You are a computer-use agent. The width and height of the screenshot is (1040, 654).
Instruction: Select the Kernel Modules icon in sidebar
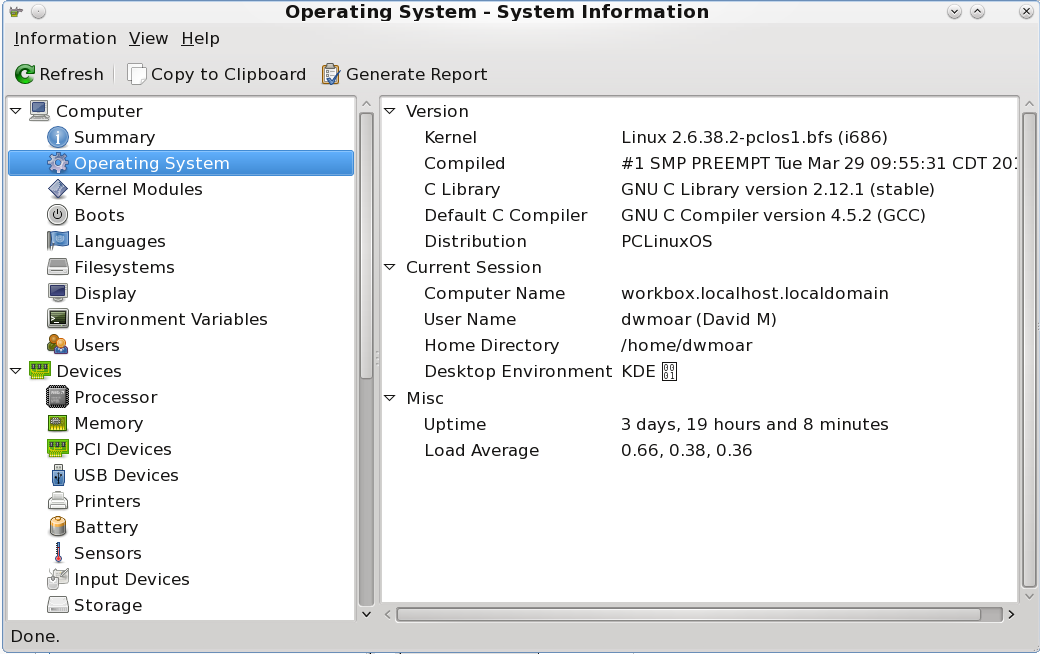click(58, 189)
